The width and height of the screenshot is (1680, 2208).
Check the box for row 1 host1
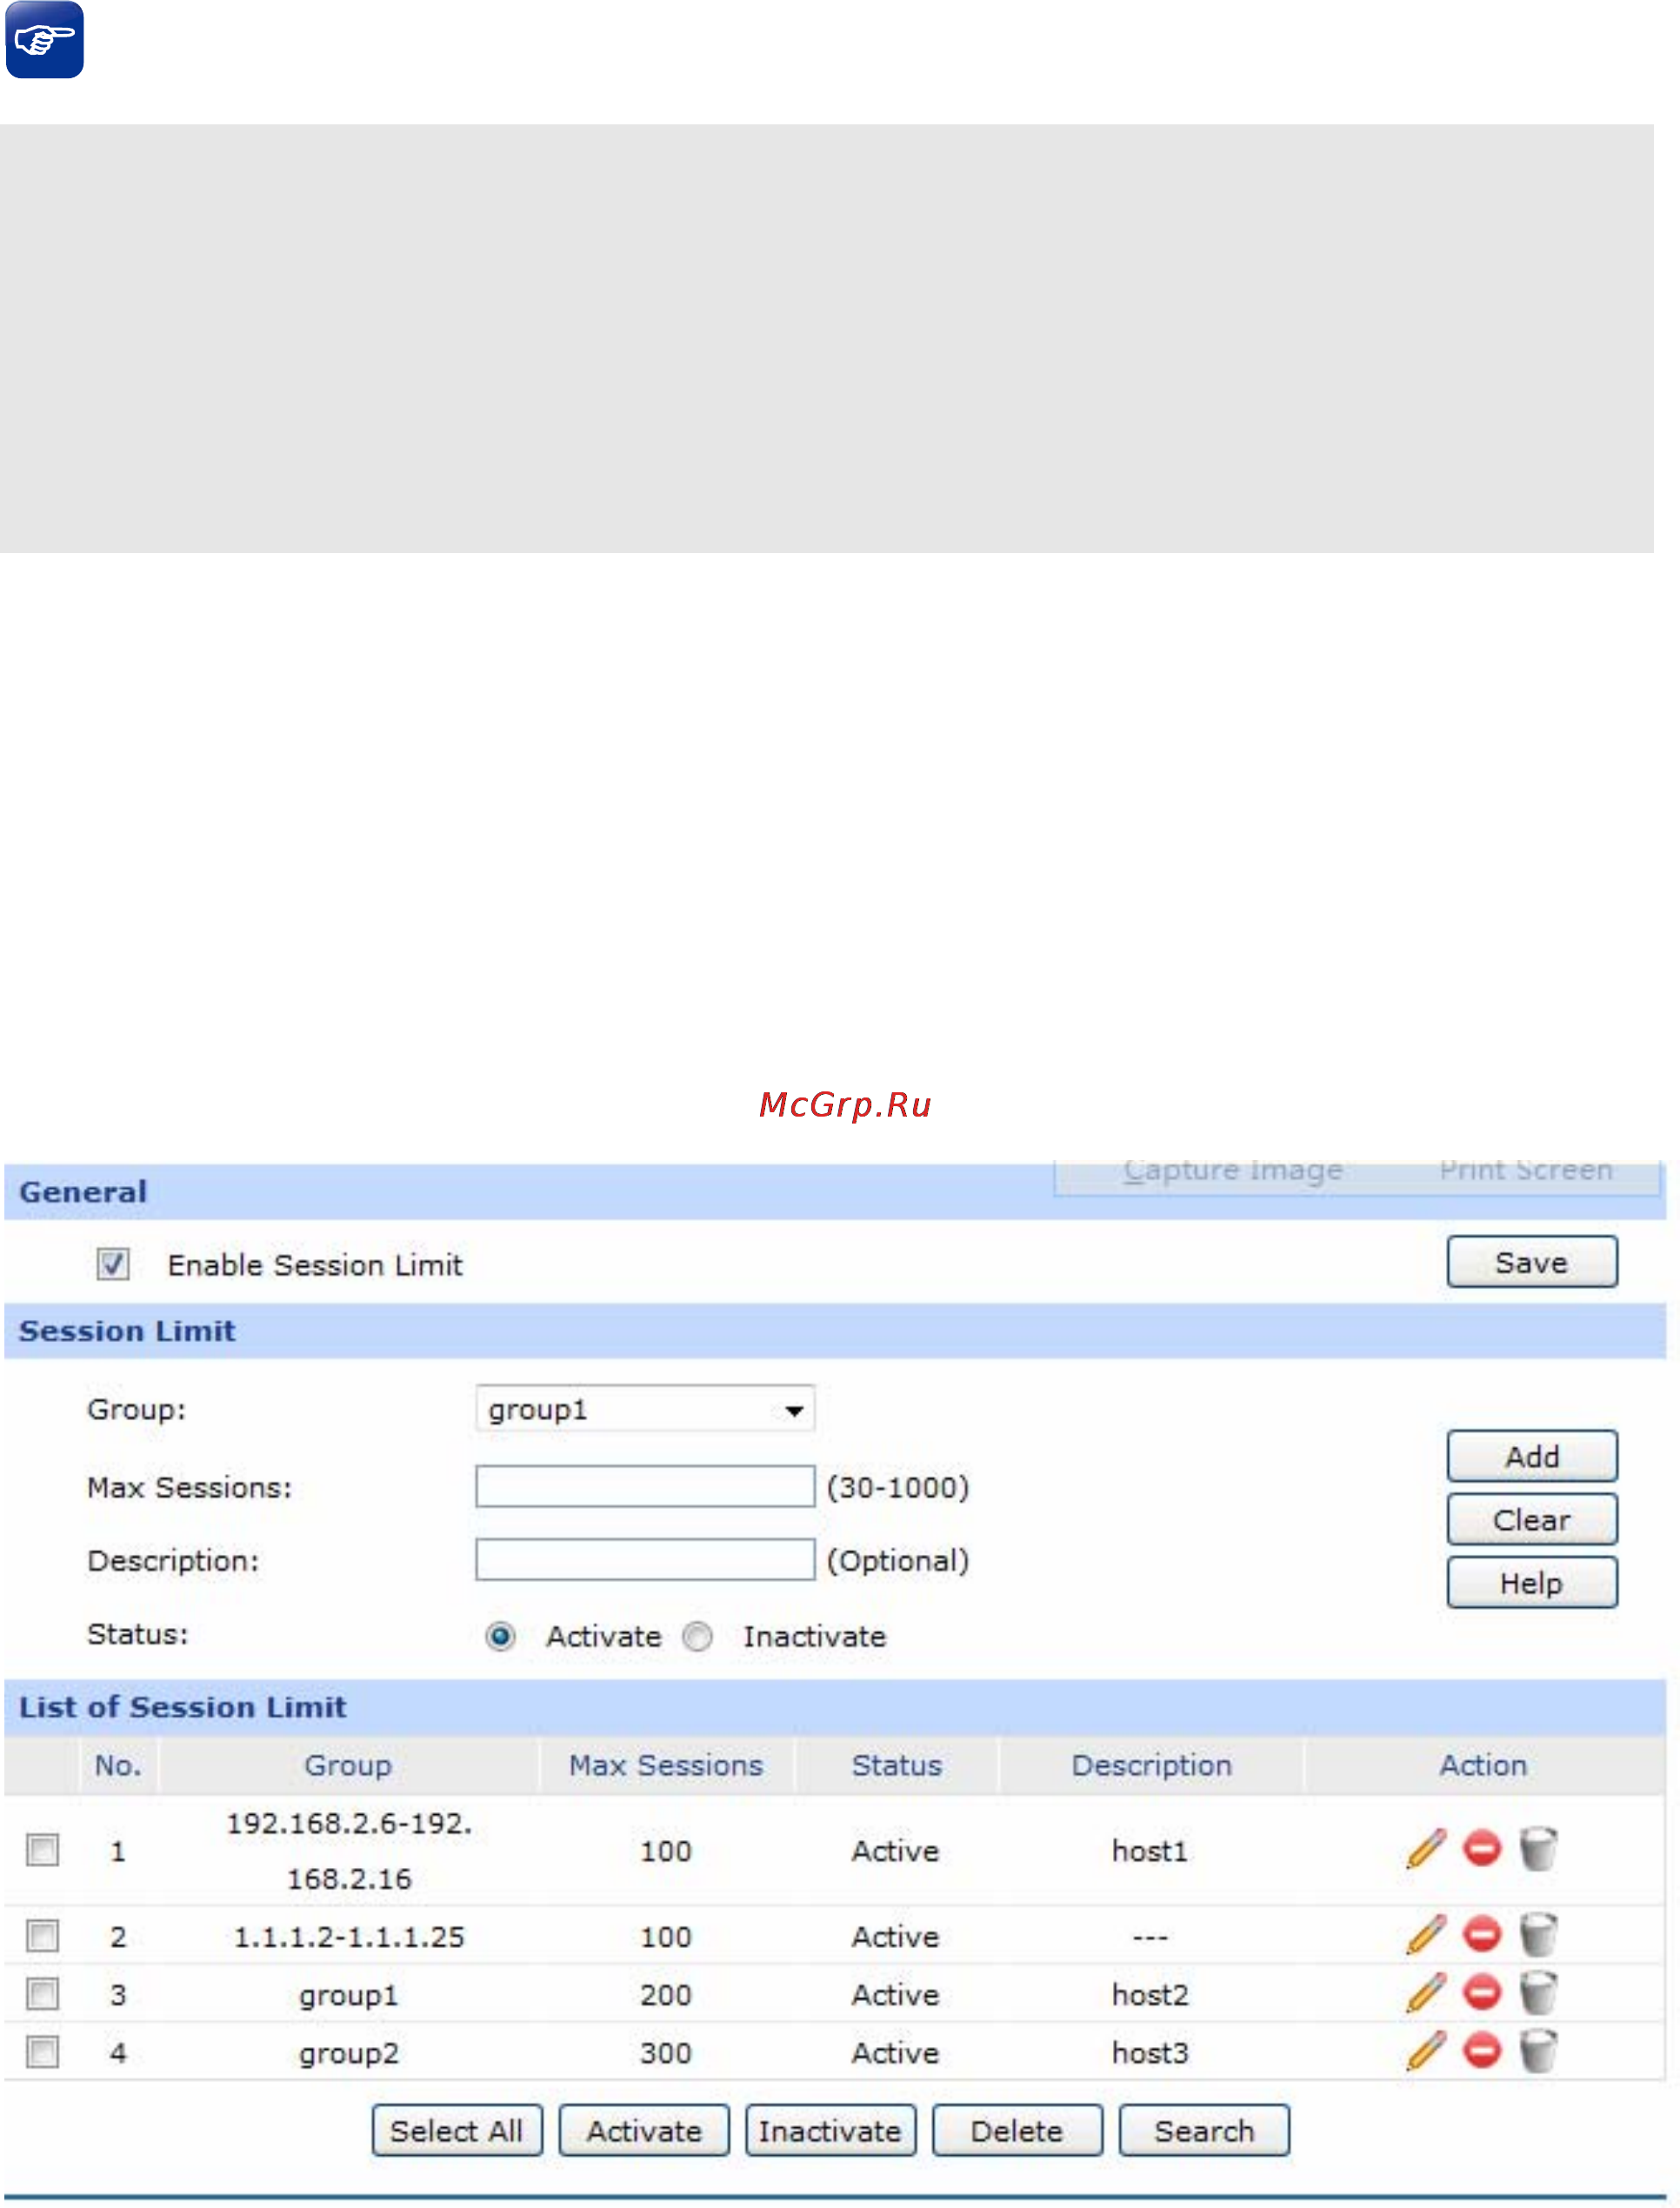pos(43,1850)
